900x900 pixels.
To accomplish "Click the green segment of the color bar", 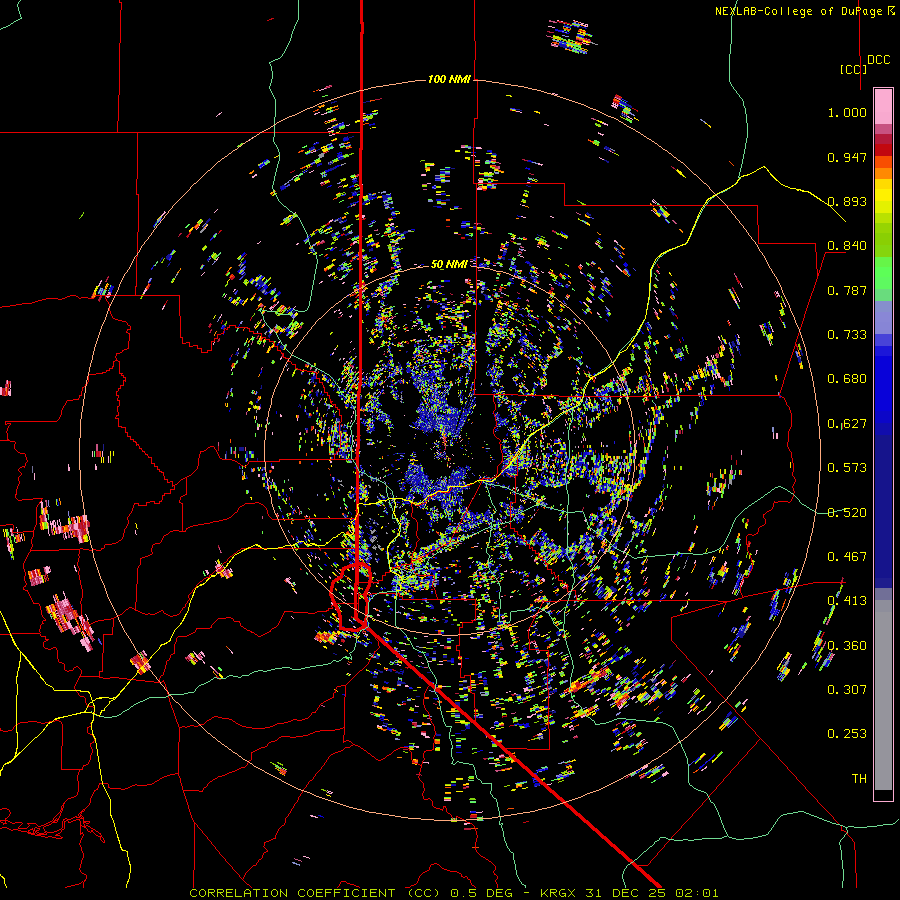I will 883,273.
